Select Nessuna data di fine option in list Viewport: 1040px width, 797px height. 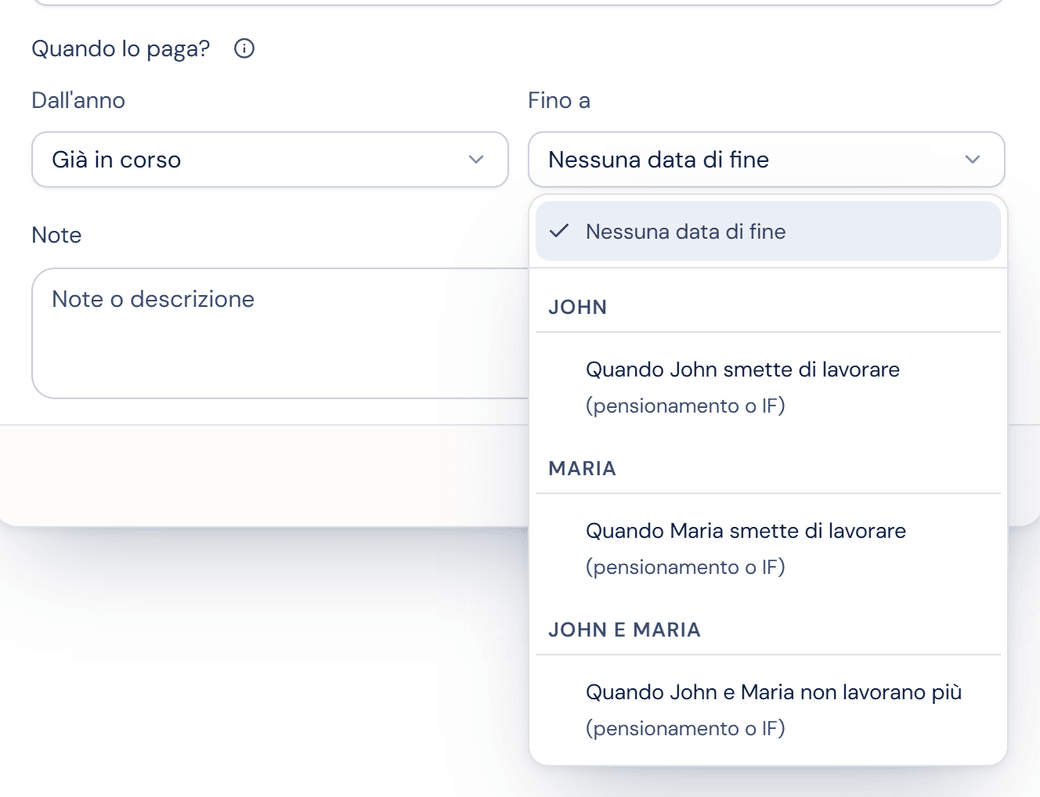[768, 231]
